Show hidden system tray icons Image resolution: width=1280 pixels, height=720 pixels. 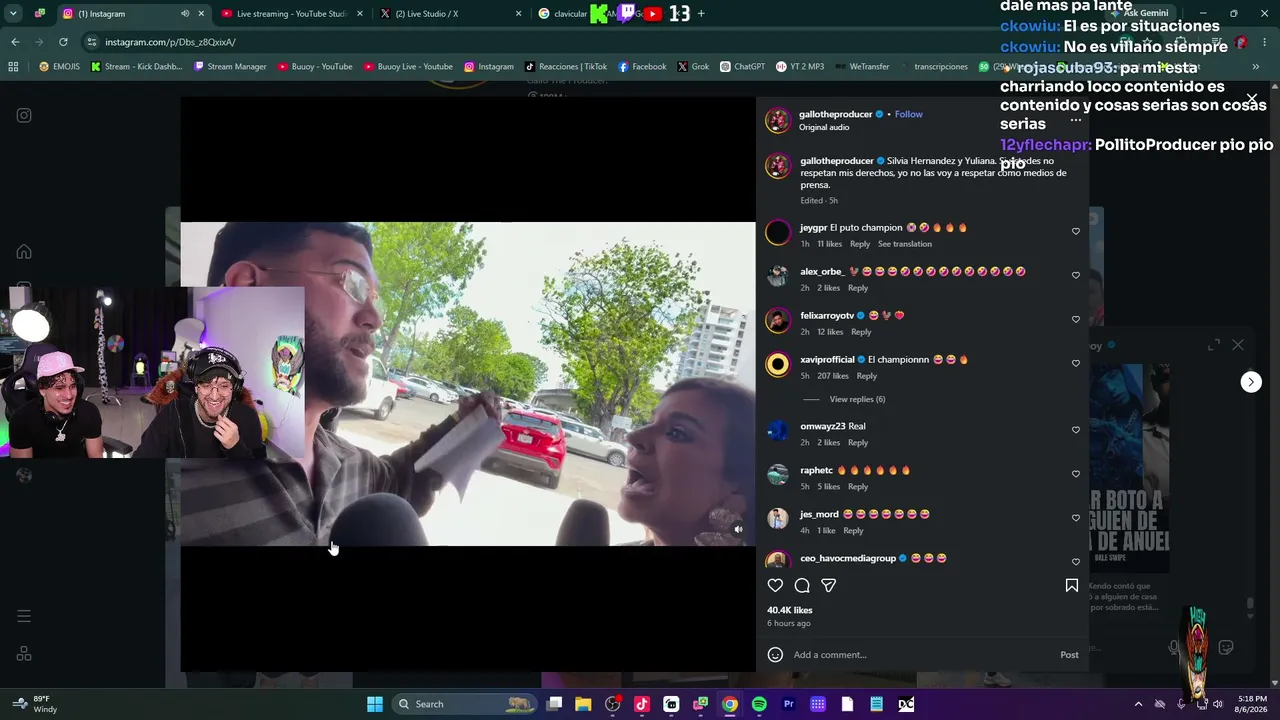1138,704
